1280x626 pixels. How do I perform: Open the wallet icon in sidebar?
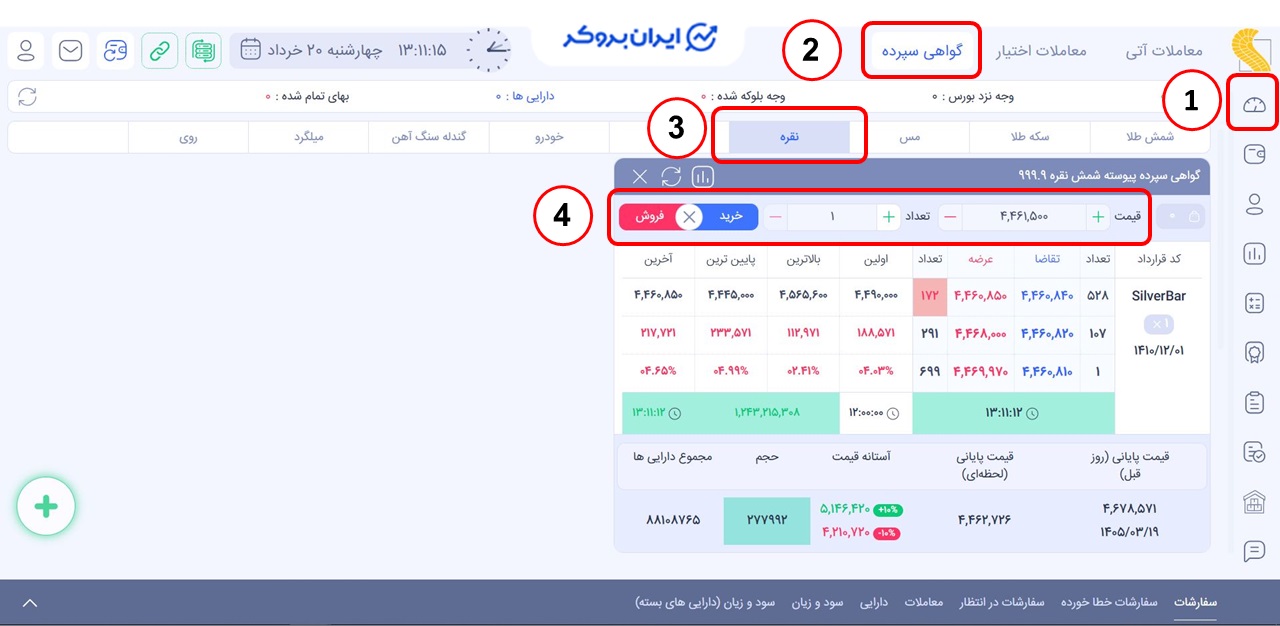coord(1254,155)
